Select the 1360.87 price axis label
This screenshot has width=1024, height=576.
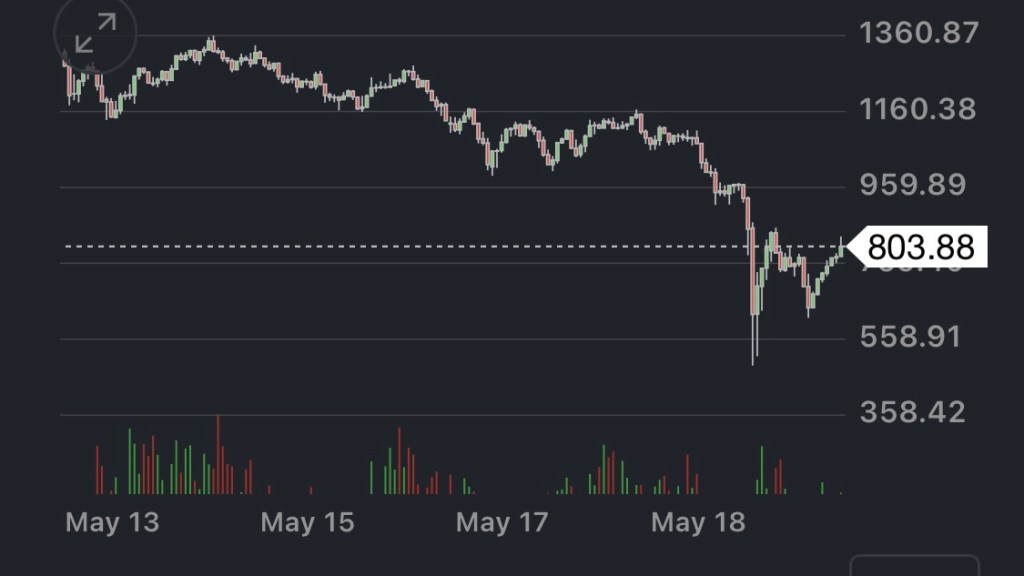click(x=918, y=34)
